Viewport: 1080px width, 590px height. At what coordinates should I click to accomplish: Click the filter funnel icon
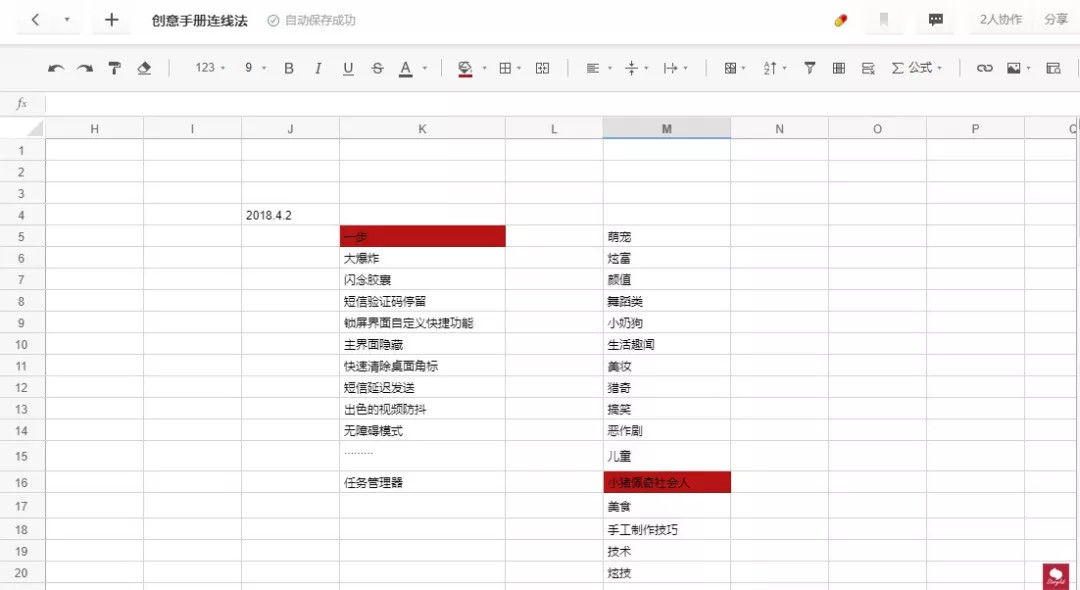[x=808, y=67]
